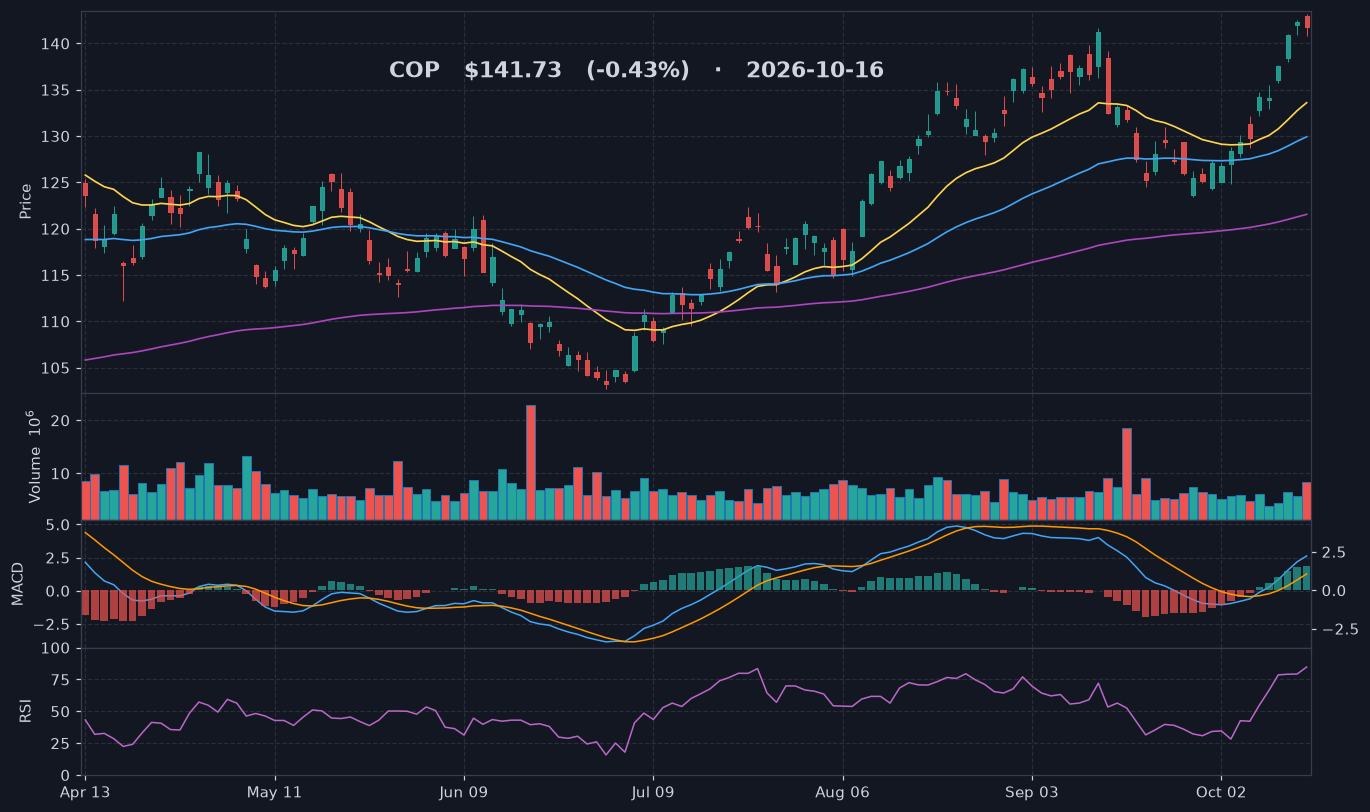Click the 135 price tick label
This screenshot has height=812, width=1370.
(x=57, y=90)
